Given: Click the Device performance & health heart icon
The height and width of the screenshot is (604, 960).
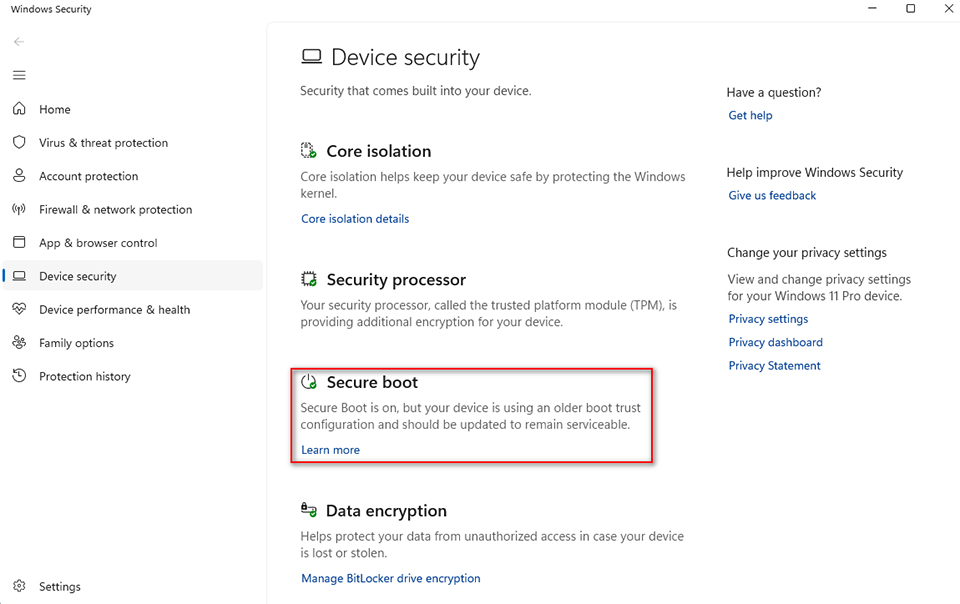Looking at the screenshot, I should coord(19,309).
